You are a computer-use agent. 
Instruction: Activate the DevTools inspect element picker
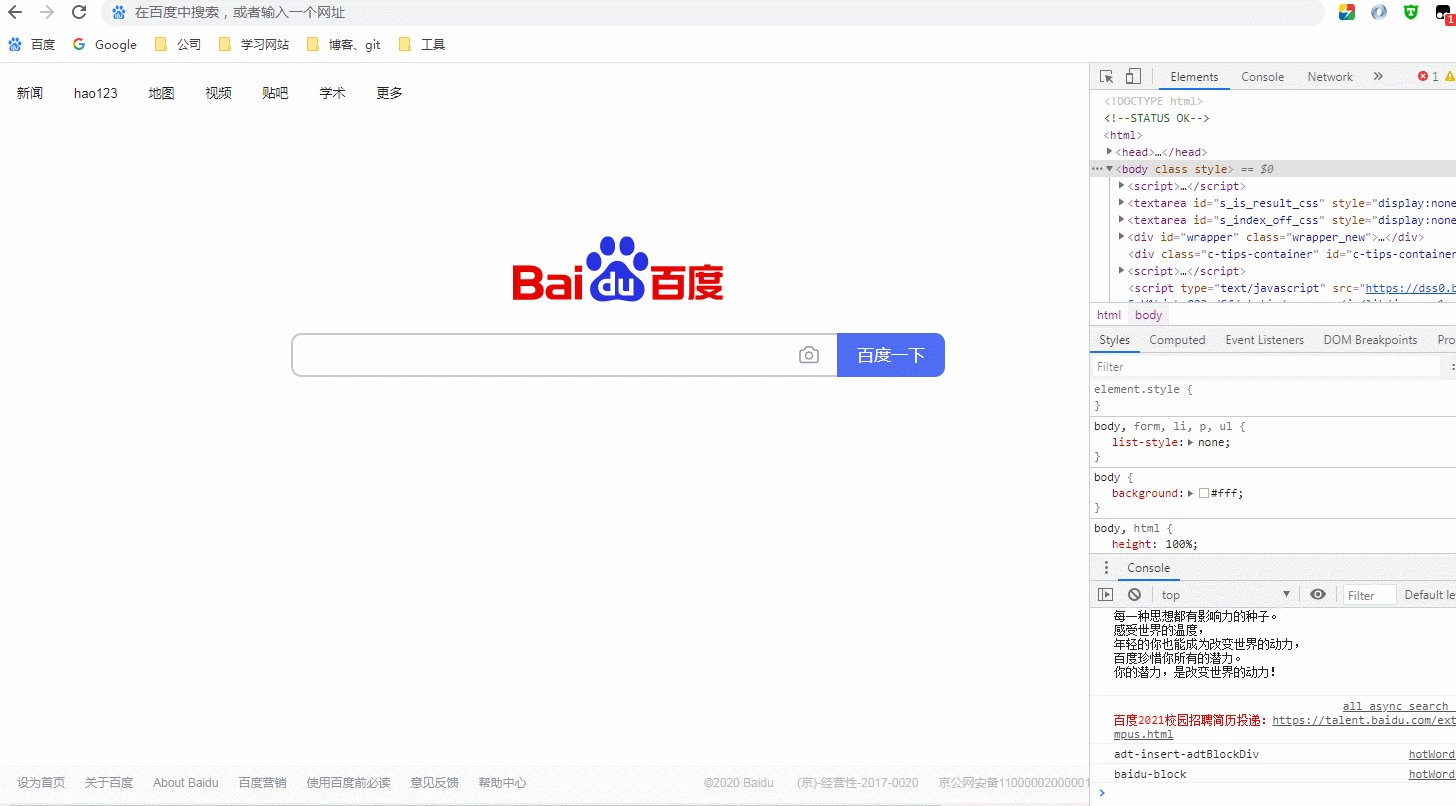coord(1107,77)
